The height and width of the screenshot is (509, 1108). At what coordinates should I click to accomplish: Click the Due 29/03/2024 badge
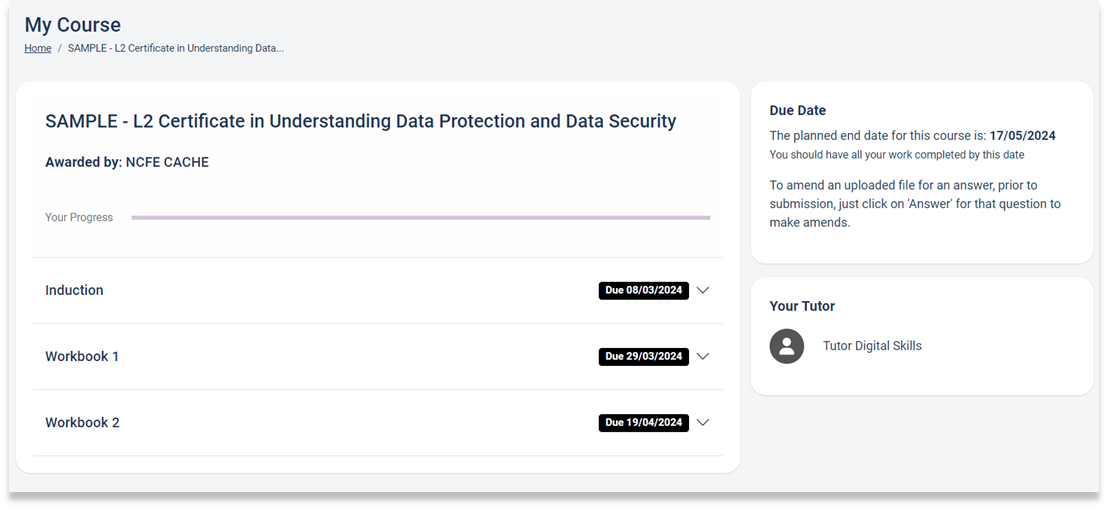(644, 356)
